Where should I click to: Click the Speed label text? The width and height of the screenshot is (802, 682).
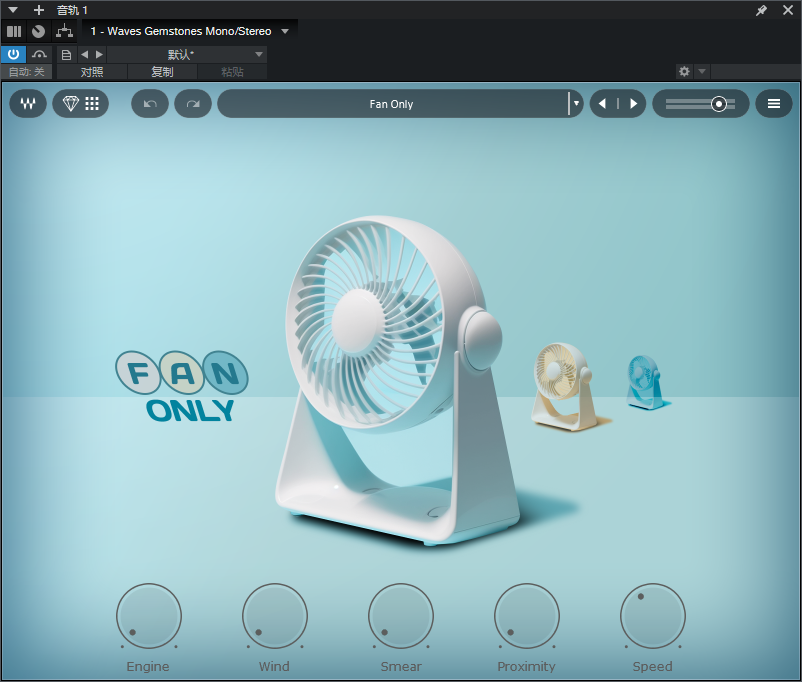(653, 666)
